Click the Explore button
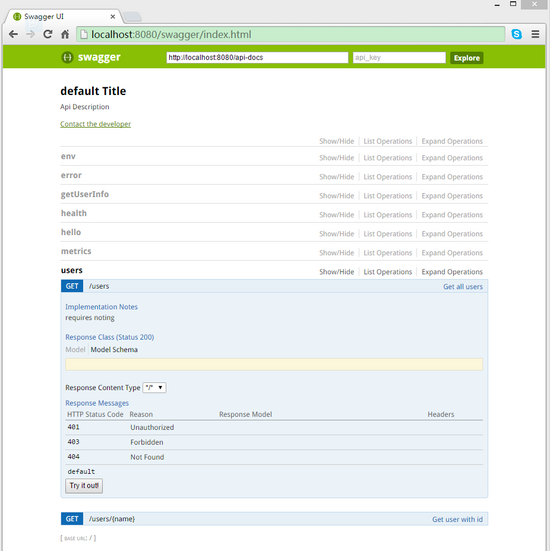Screen dimensions: 550x551 (467, 58)
